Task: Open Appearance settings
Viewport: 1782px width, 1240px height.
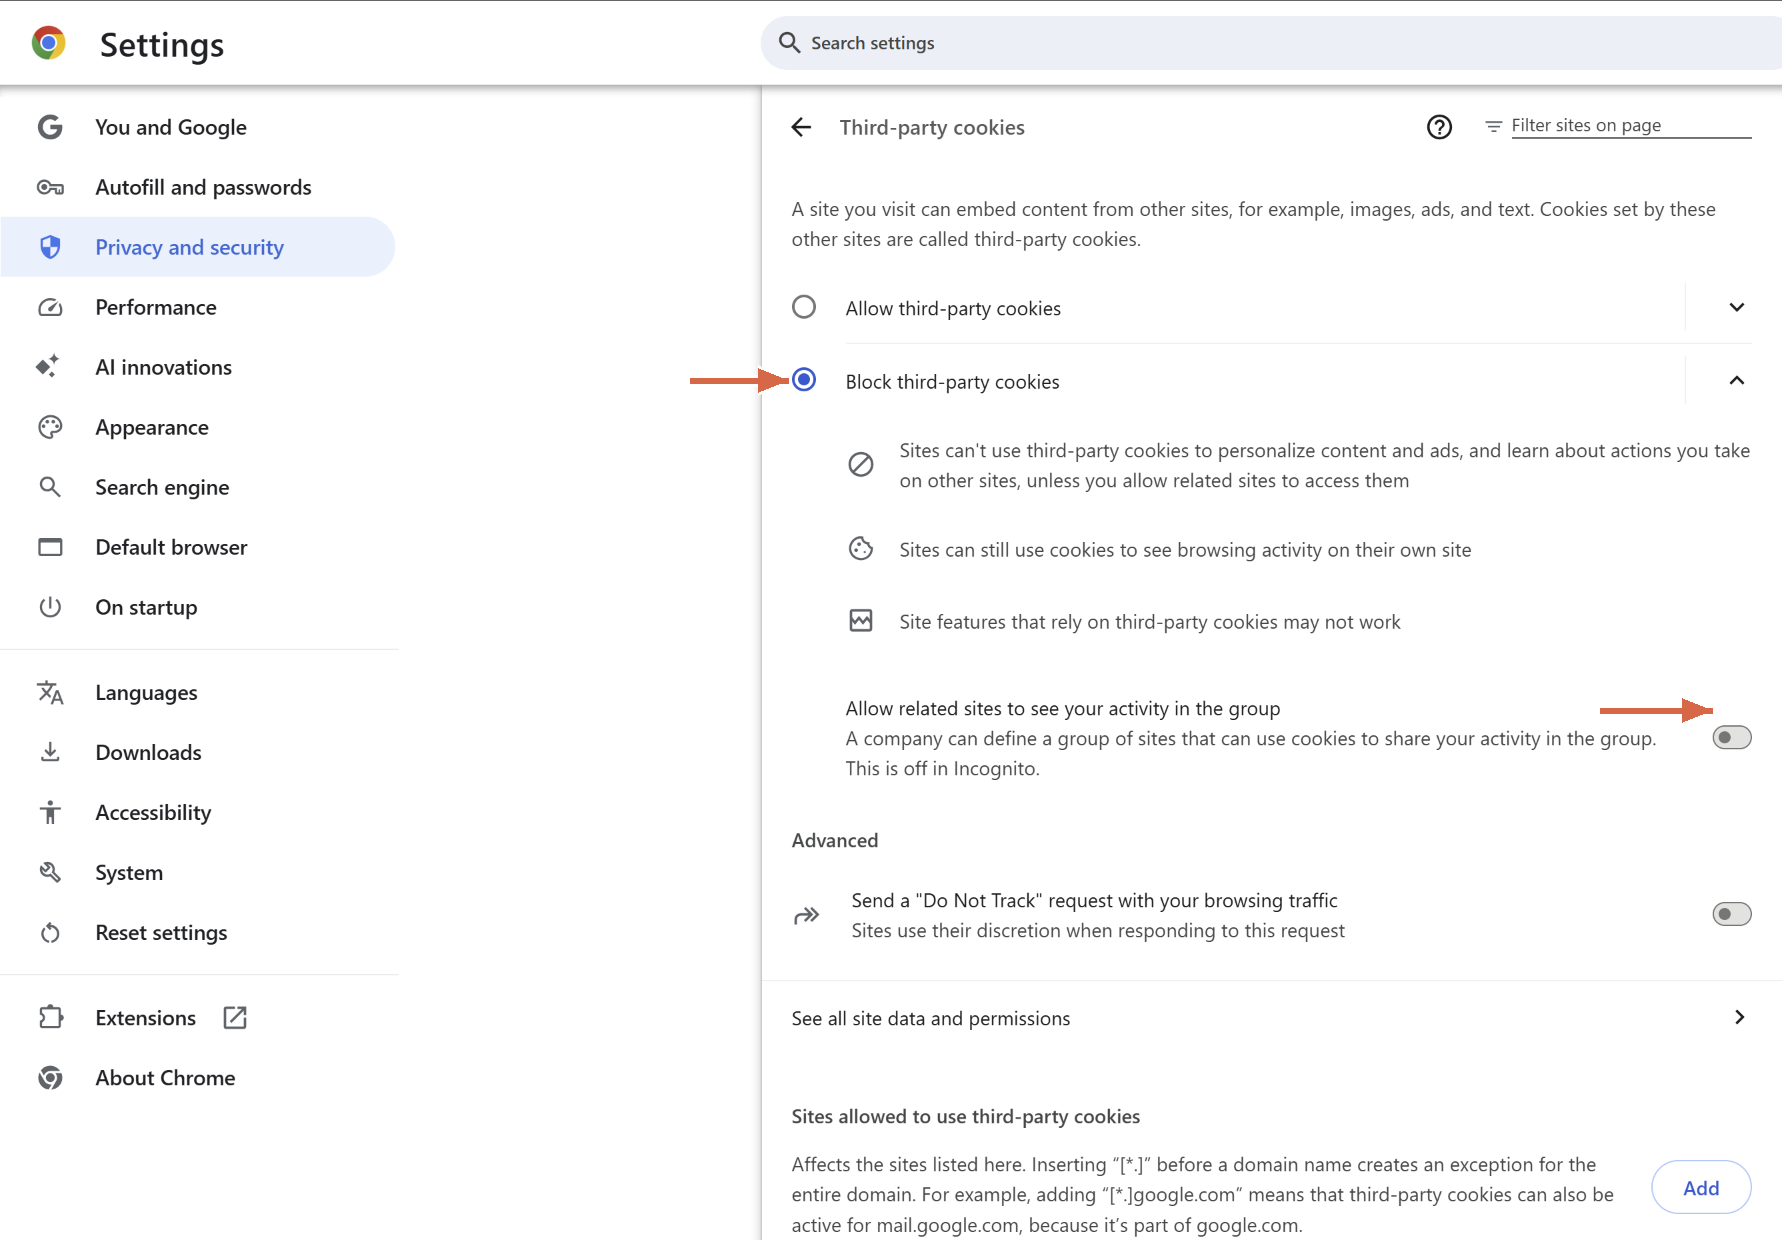Action: click(198, 427)
